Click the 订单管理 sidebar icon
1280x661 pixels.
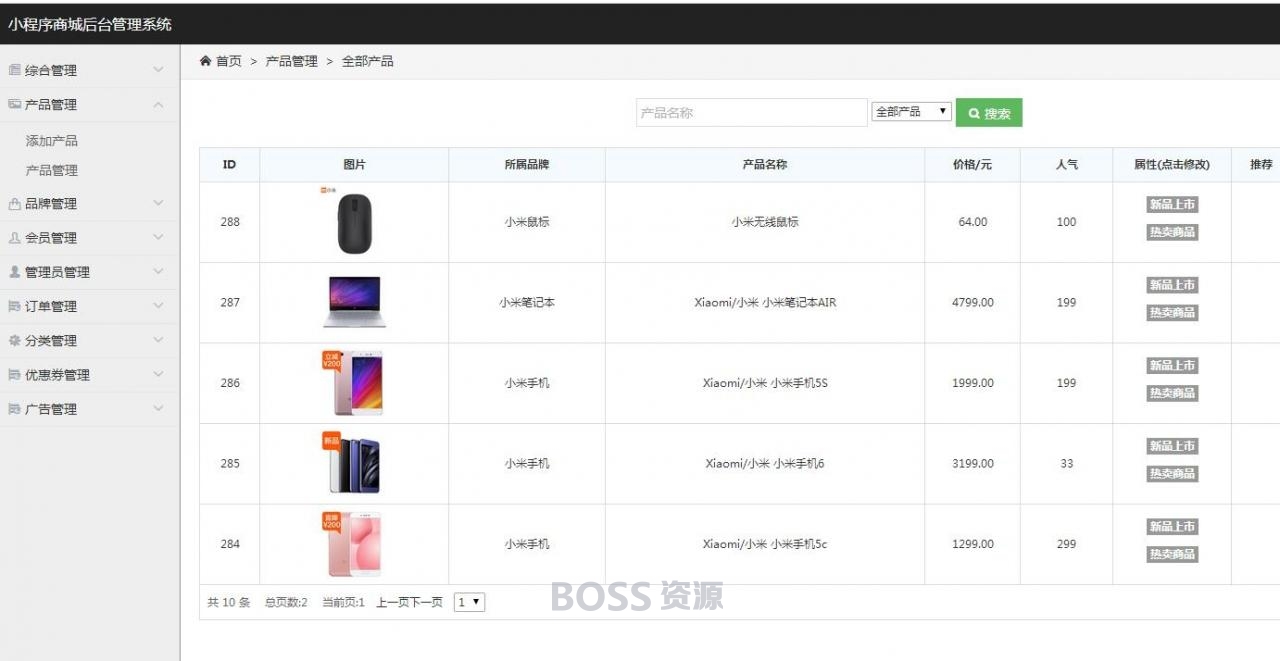click(x=14, y=306)
